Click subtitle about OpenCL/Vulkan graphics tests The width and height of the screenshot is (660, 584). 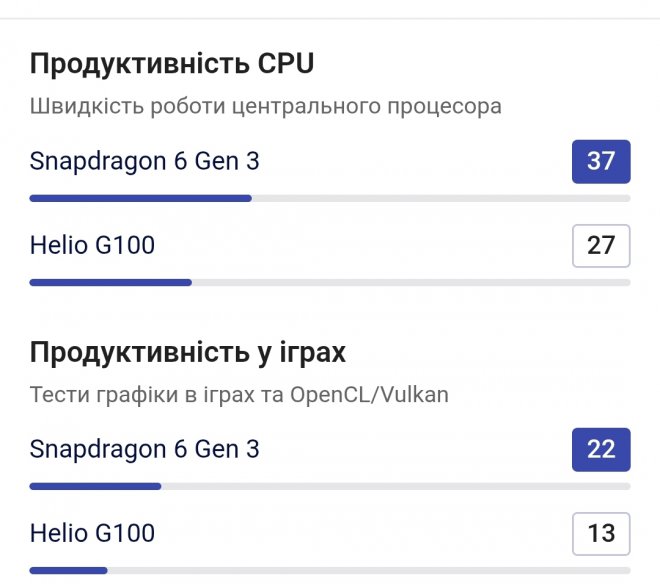[x=239, y=394]
